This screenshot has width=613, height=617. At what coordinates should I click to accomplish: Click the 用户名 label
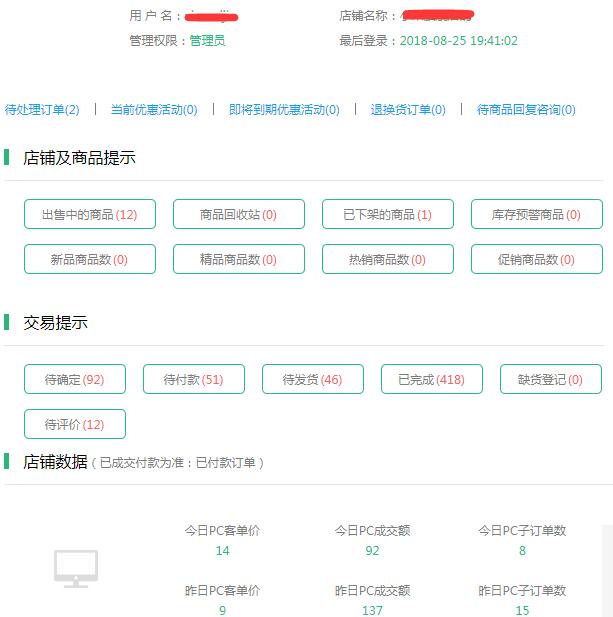tap(155, 16)
